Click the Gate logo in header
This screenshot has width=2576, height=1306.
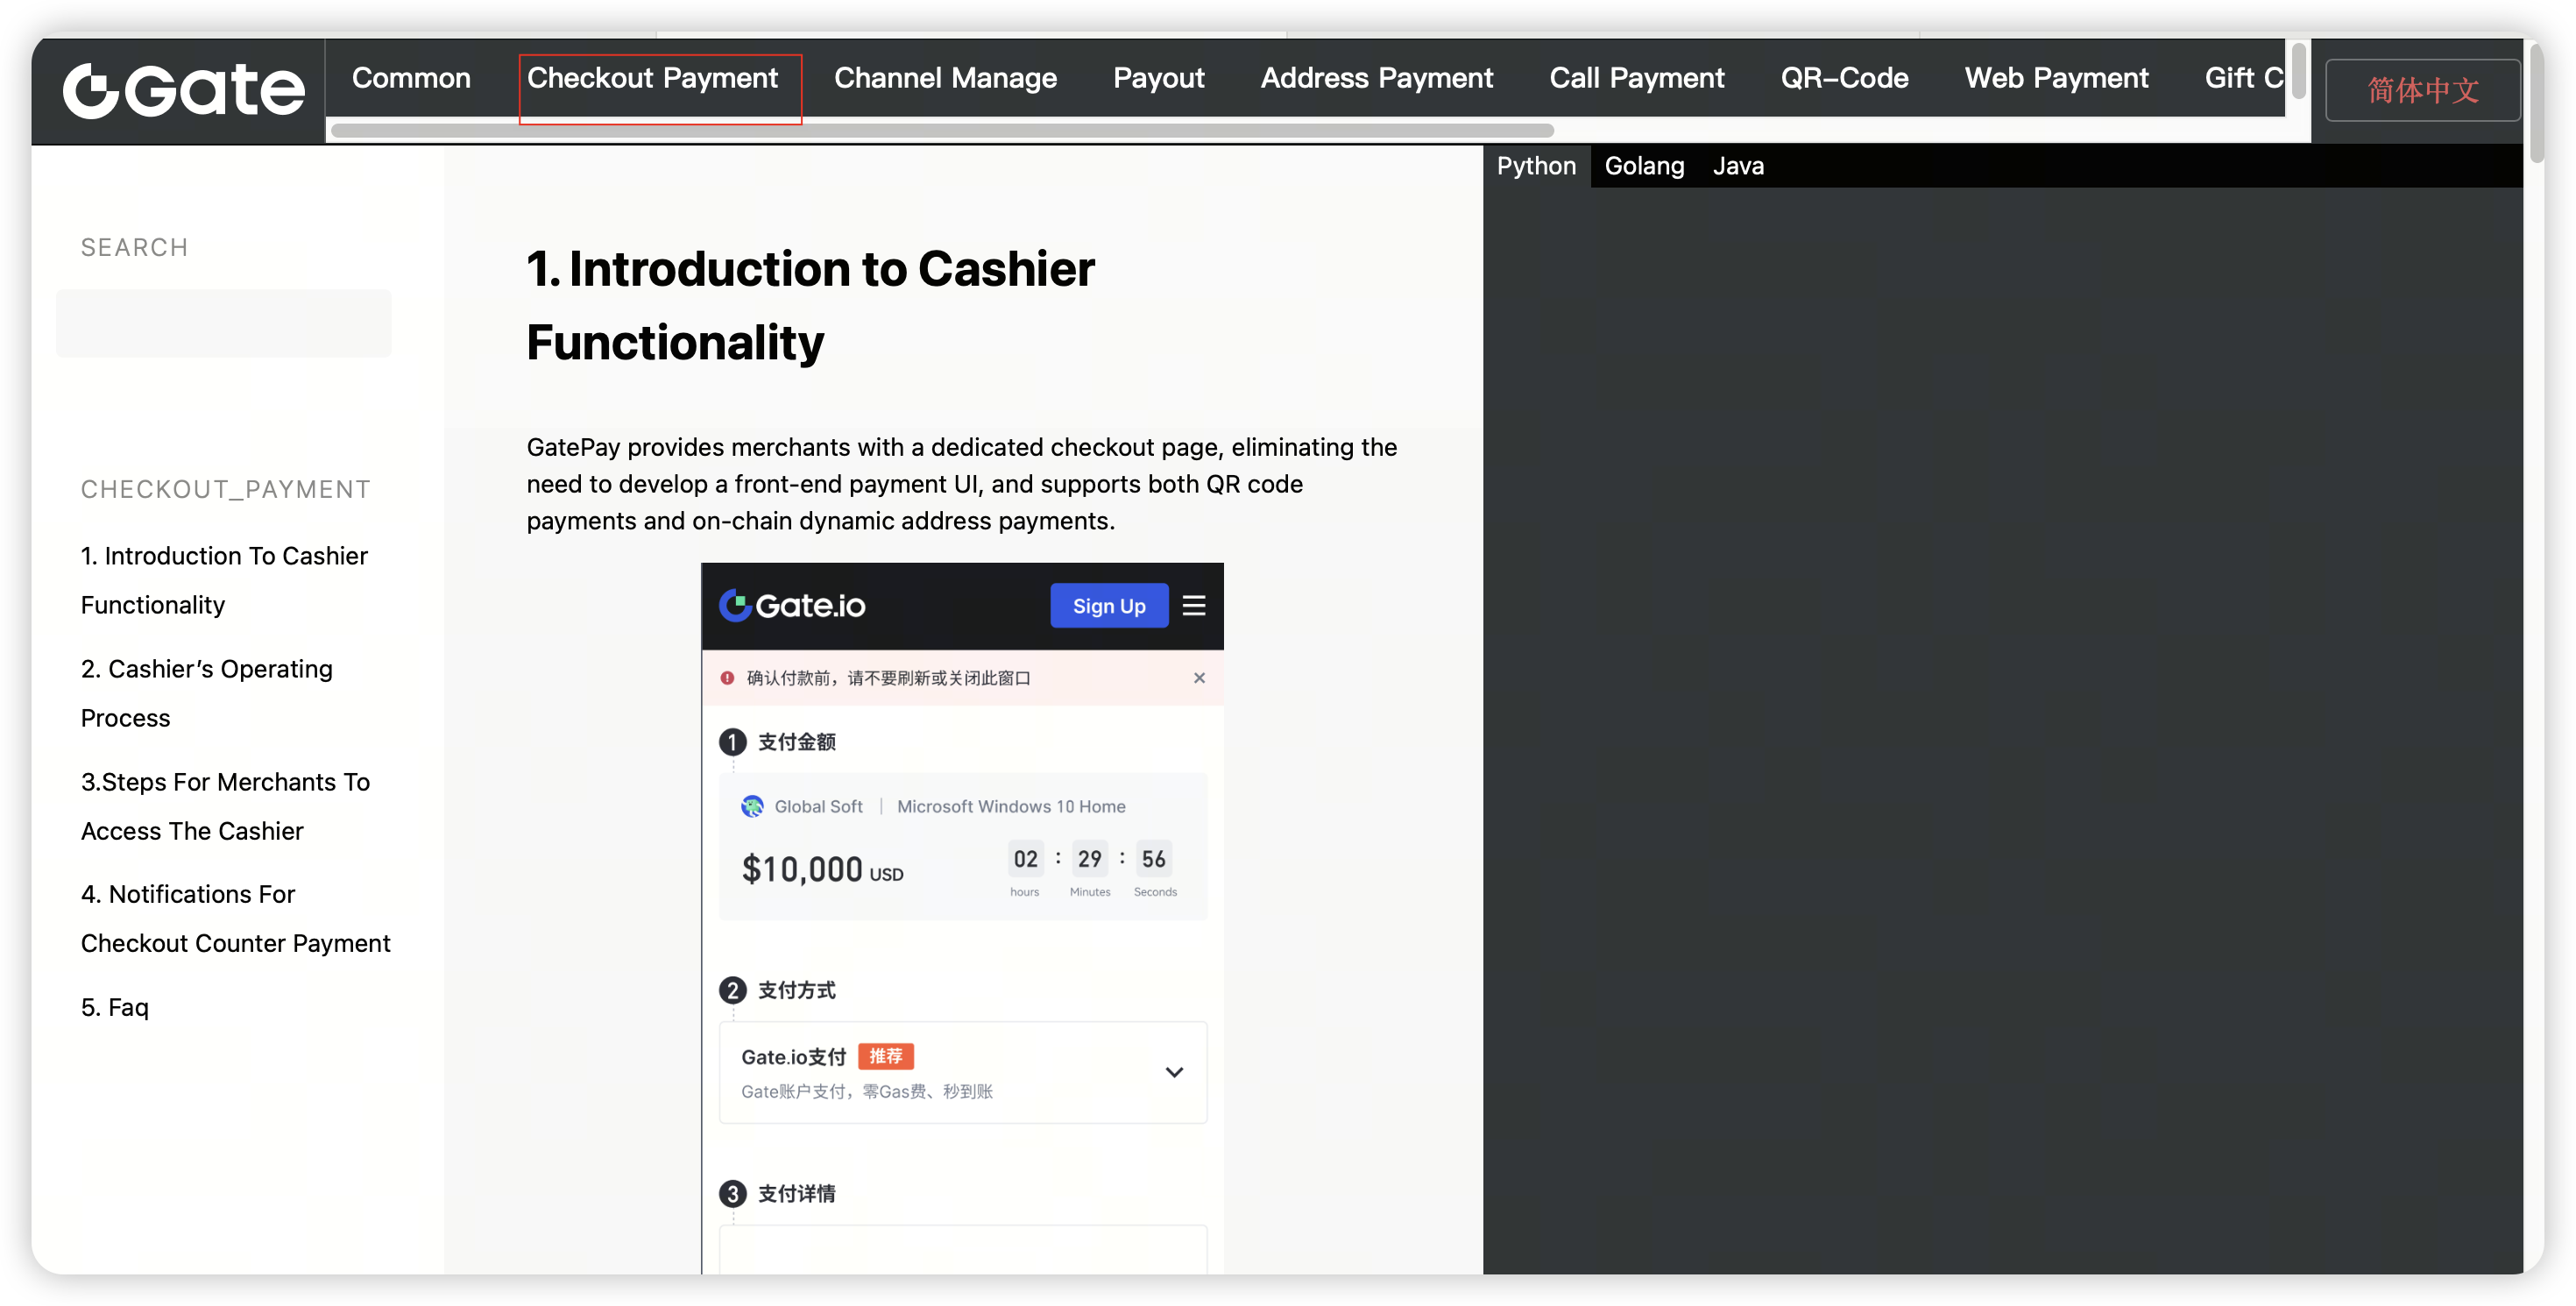[183, 90]
